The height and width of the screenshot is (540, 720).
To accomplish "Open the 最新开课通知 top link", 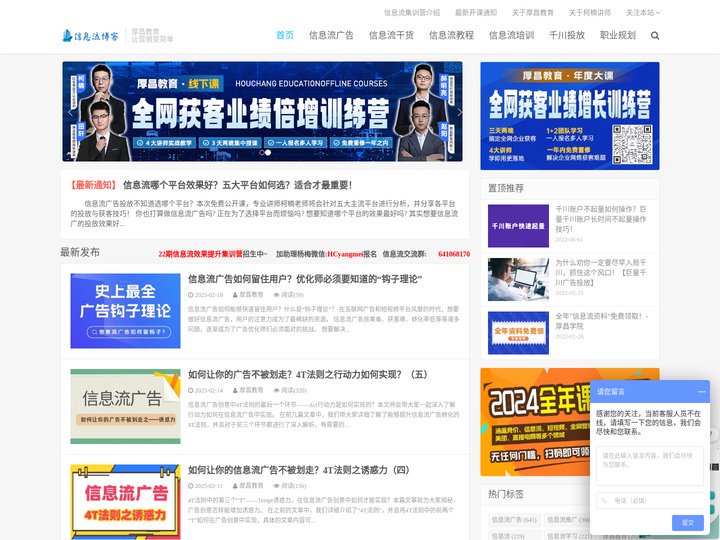I will pyautogui.click(x=476, y=13).
